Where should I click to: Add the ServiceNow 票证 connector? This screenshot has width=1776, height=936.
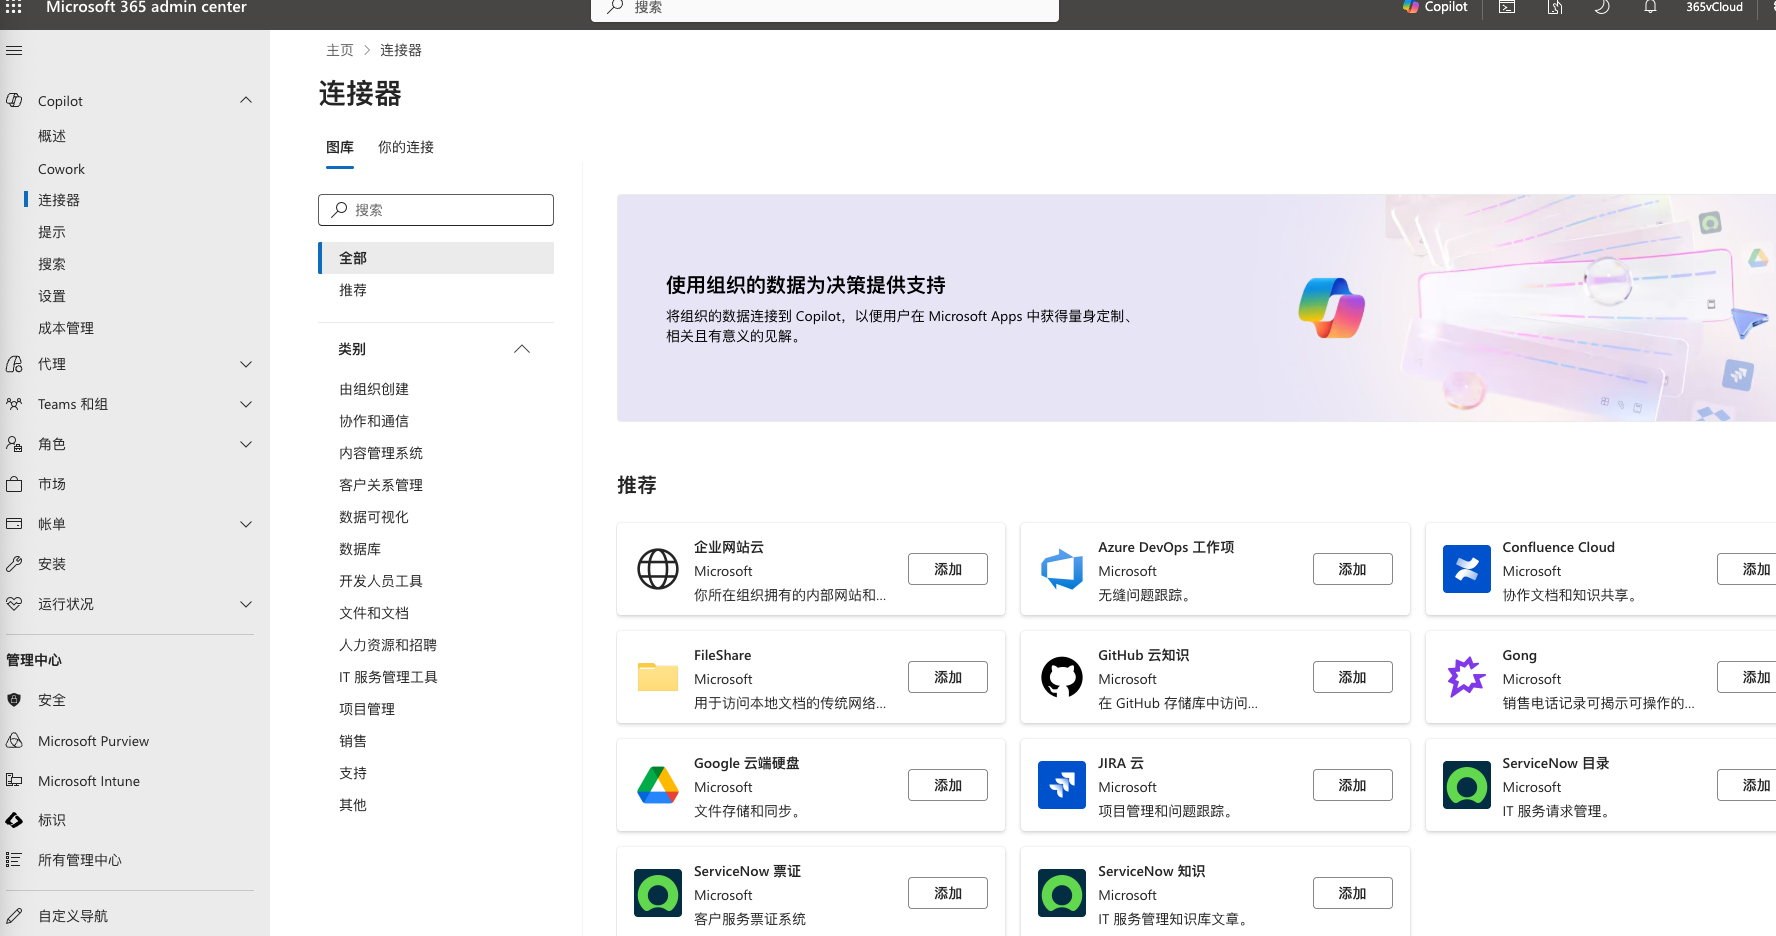[948, 893]
